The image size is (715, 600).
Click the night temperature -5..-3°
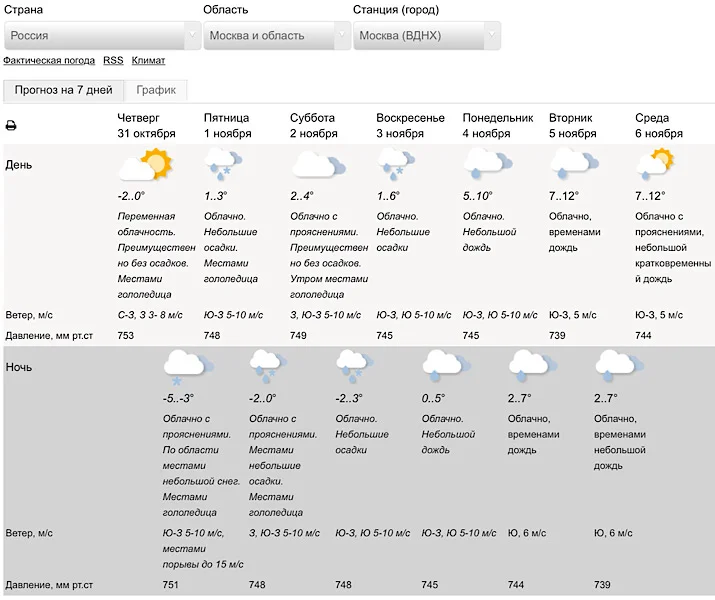tap(178, 398)
